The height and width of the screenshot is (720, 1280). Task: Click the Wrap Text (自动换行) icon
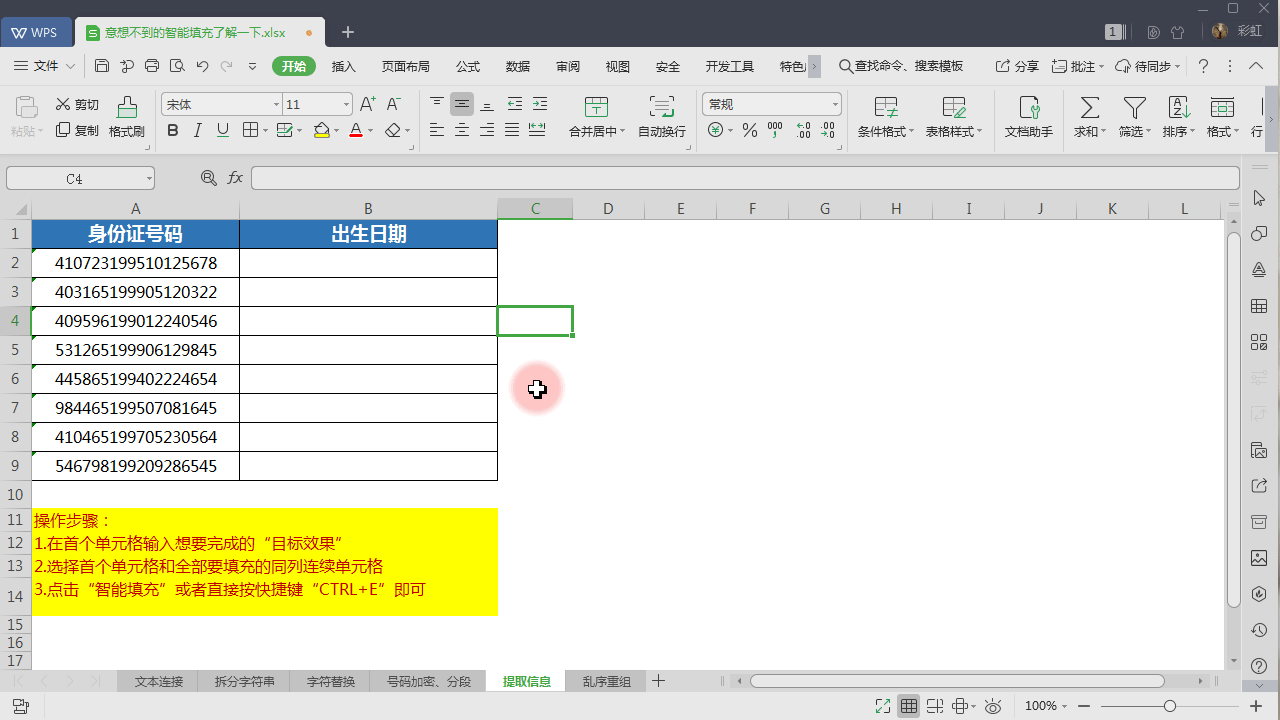pyautogui.click(x=661, y=107)
